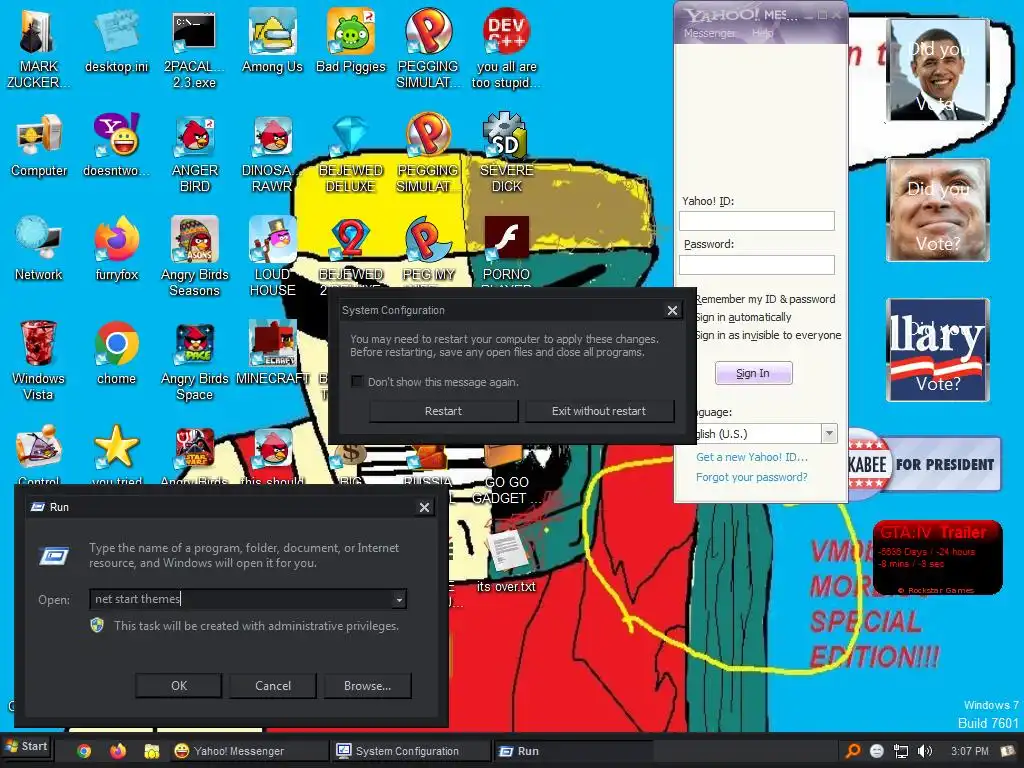This screenshot has height=768, width=1024.
Task: Click Restart in System Configuration
Action: 443,411
